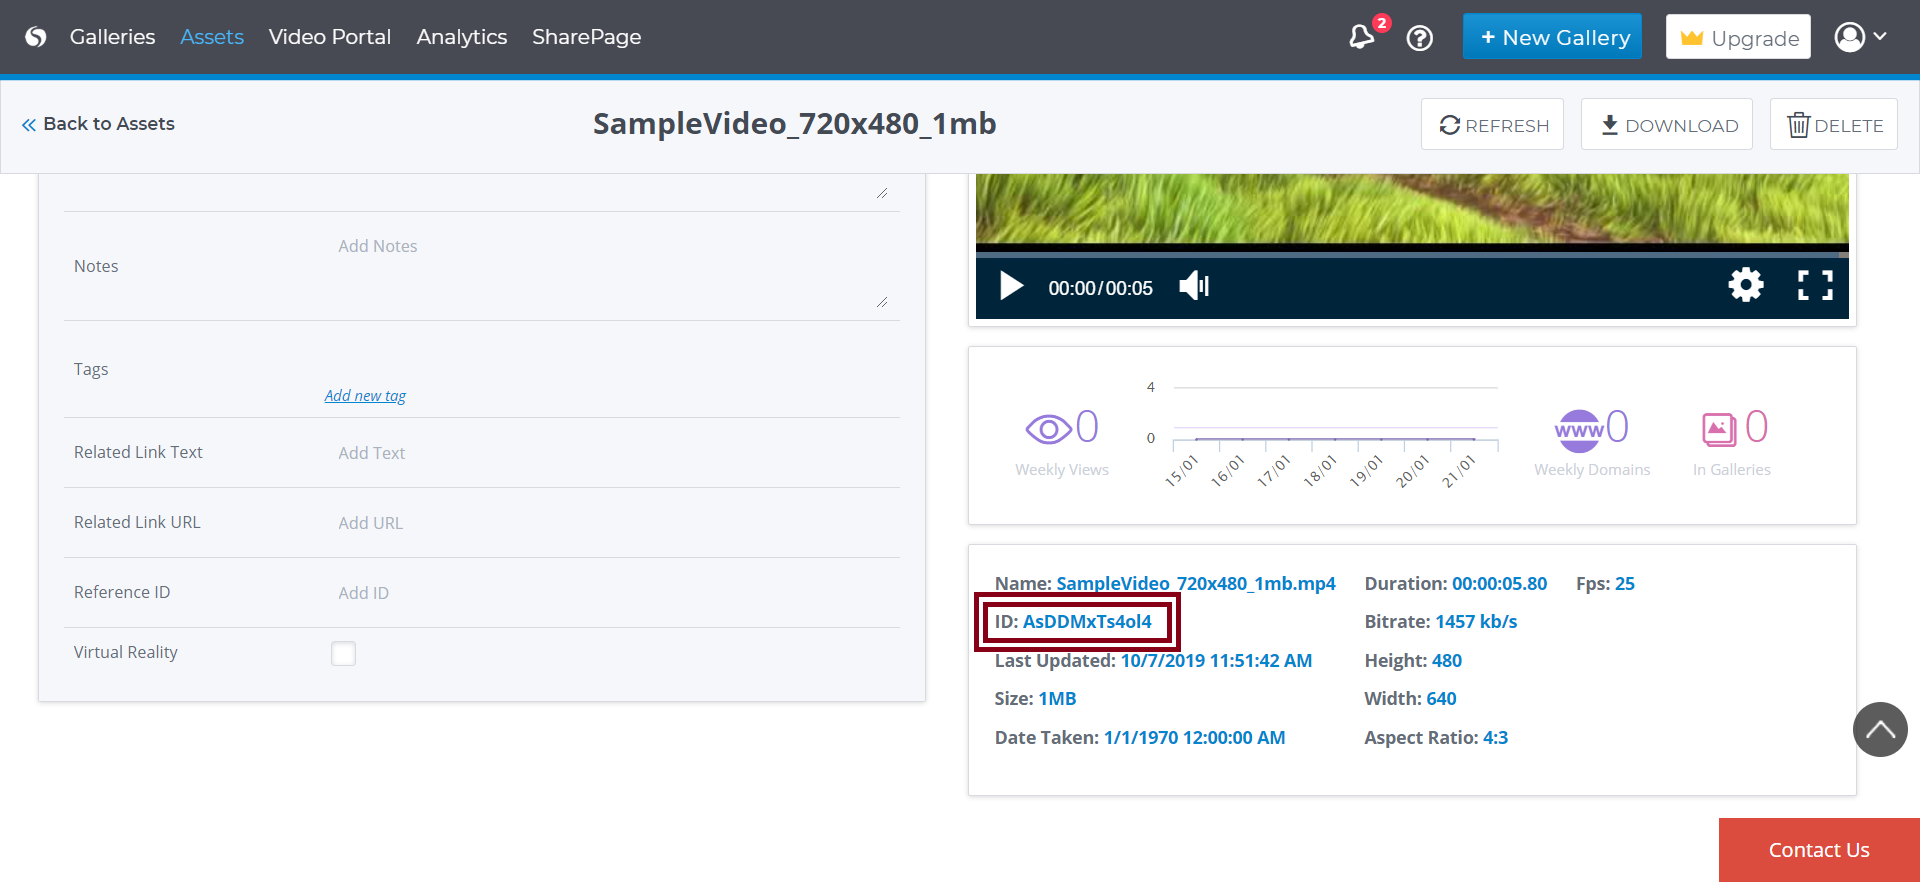1920x882 pixels.
Task: Play the sample video
Action: [x=1011, y=287]
